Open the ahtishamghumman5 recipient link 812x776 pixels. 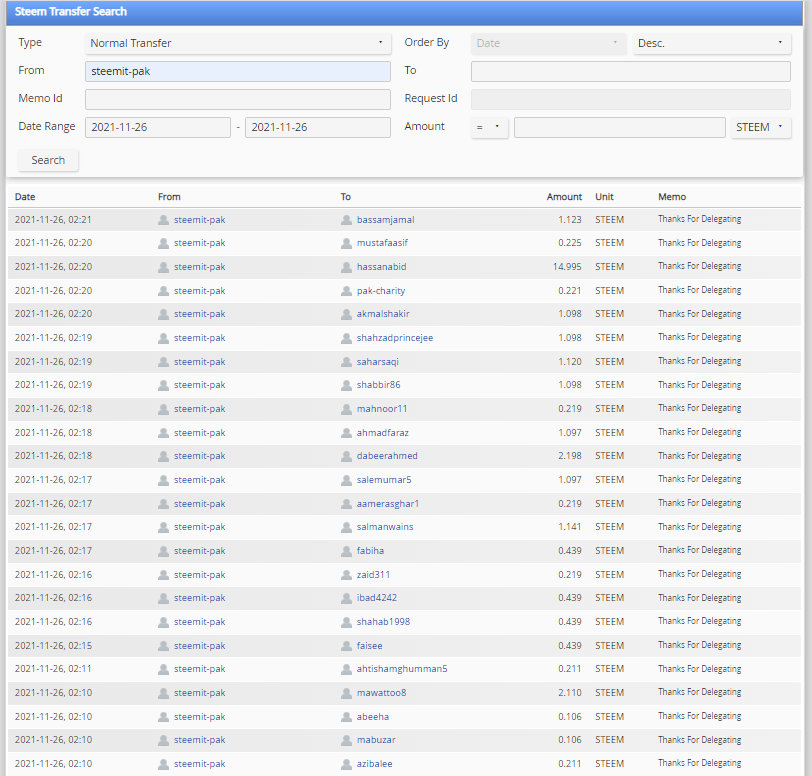point(402,669)
